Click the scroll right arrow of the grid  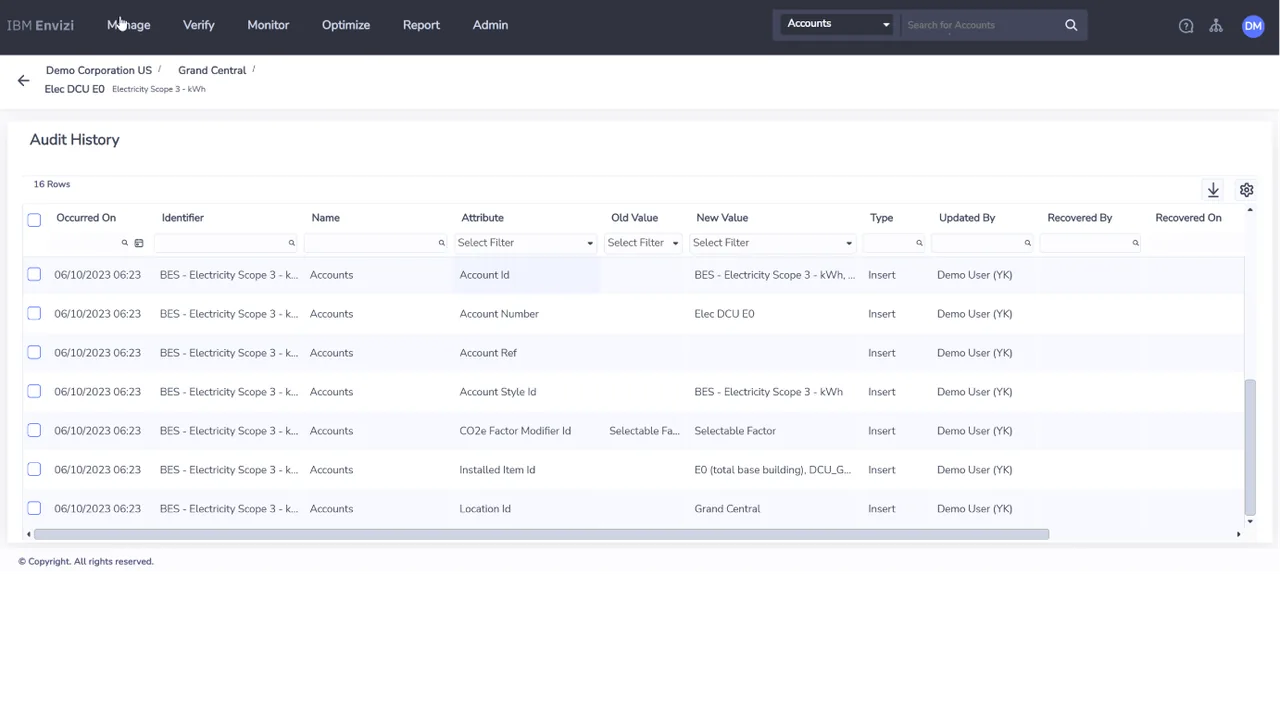coord(1238,534)
